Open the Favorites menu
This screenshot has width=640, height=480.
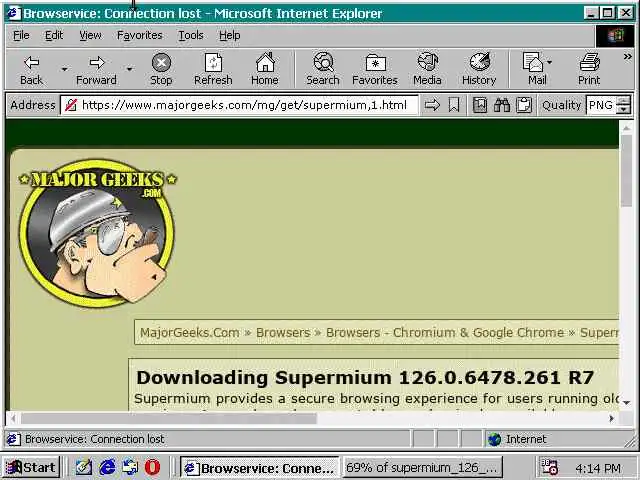pyautogui.click(x=140, y=36)
